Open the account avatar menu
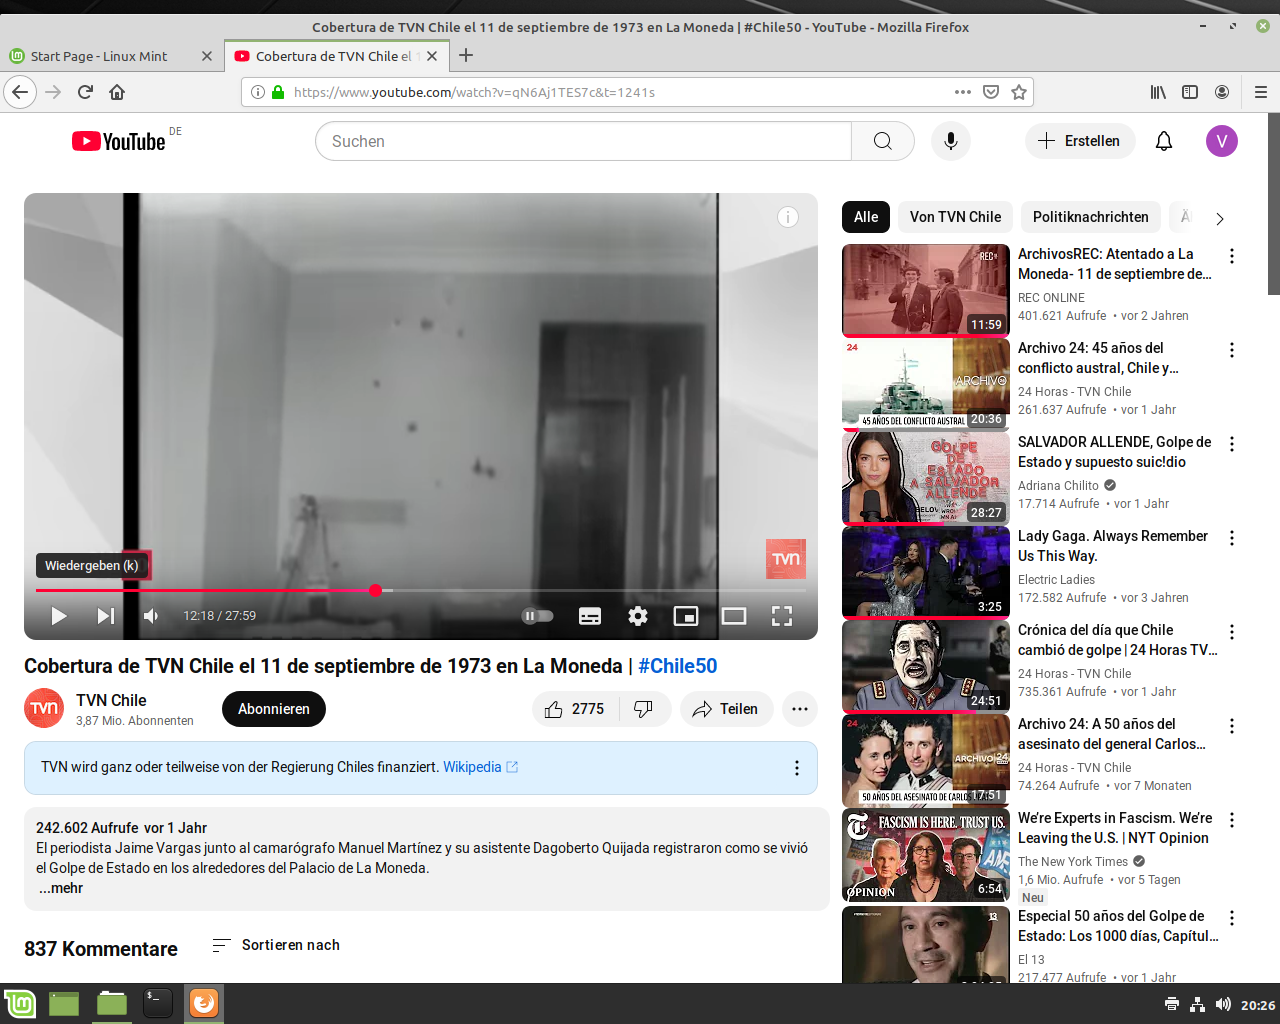This screenshot has height=1024, width=1280. click(x=1222, y=141)
